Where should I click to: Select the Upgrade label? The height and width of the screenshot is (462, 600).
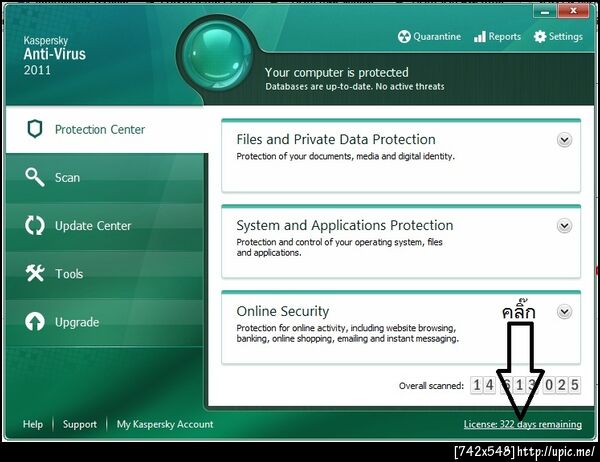coord(77,322)
